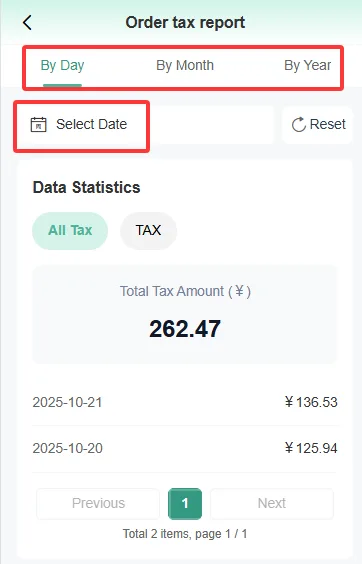Click the empty date field area
Screen dimensions: 362x564
(212, 125)
